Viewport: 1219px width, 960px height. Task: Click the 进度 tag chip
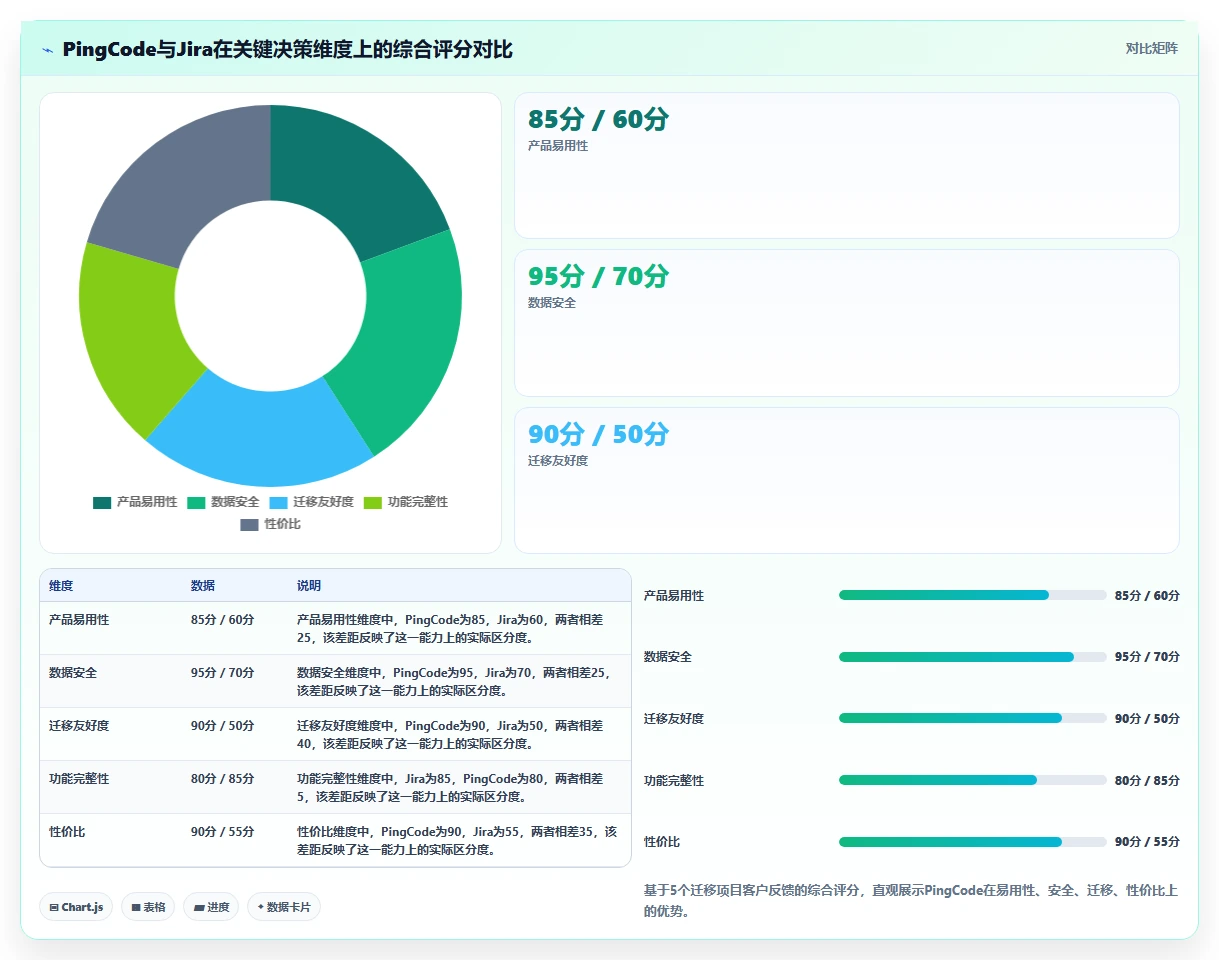coord(211,907)
